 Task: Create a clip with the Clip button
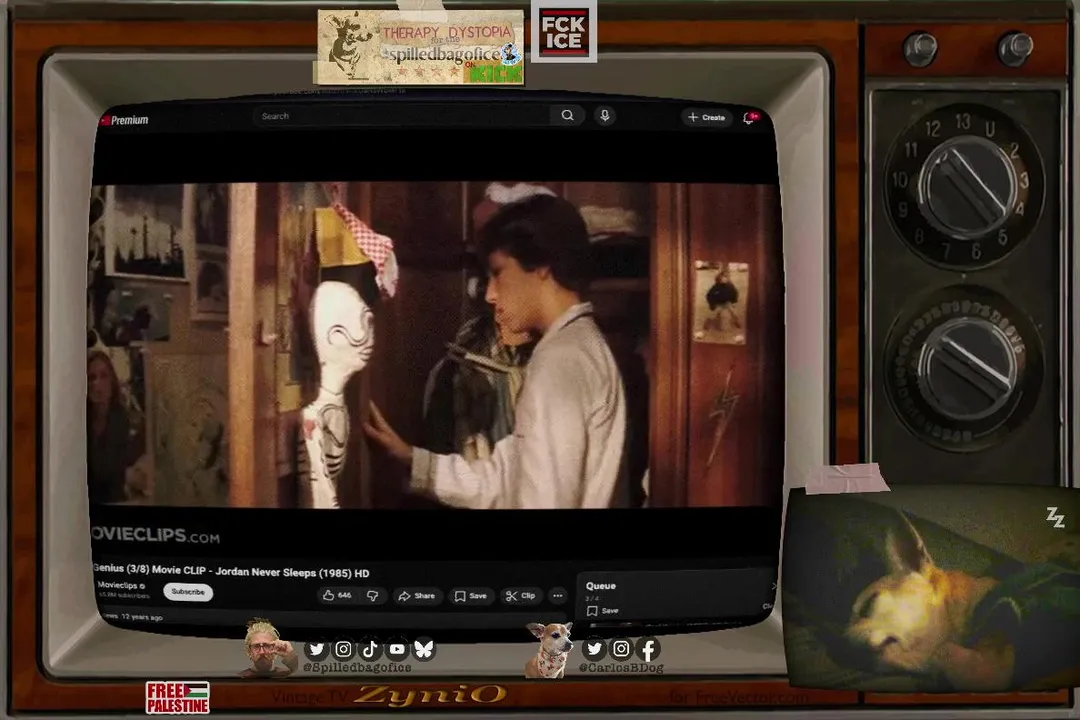521,595
